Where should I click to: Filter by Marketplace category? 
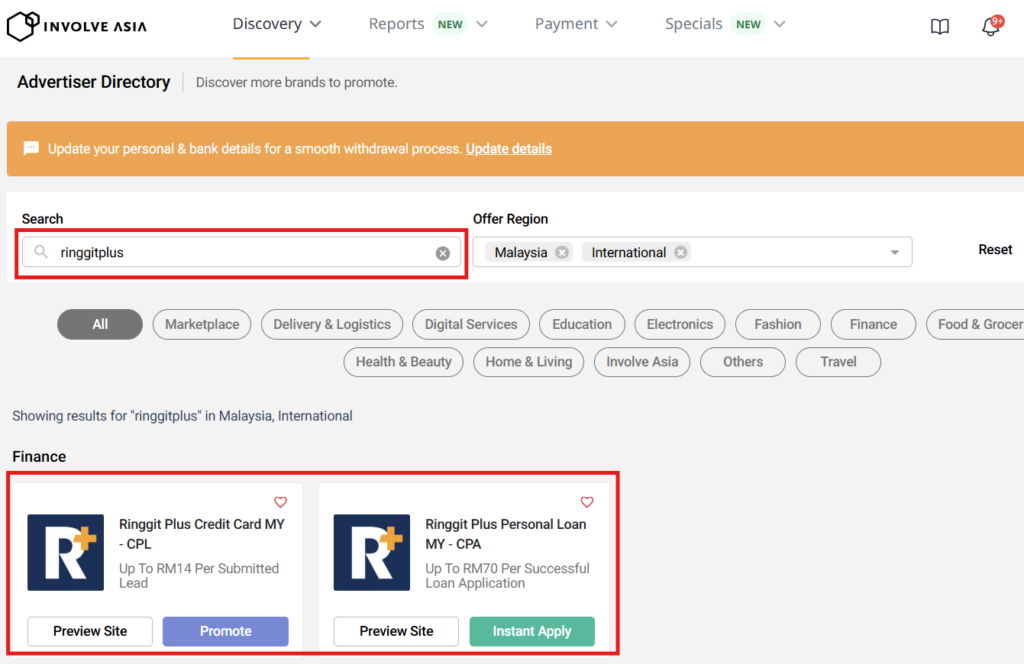click(x=202, y=324)
